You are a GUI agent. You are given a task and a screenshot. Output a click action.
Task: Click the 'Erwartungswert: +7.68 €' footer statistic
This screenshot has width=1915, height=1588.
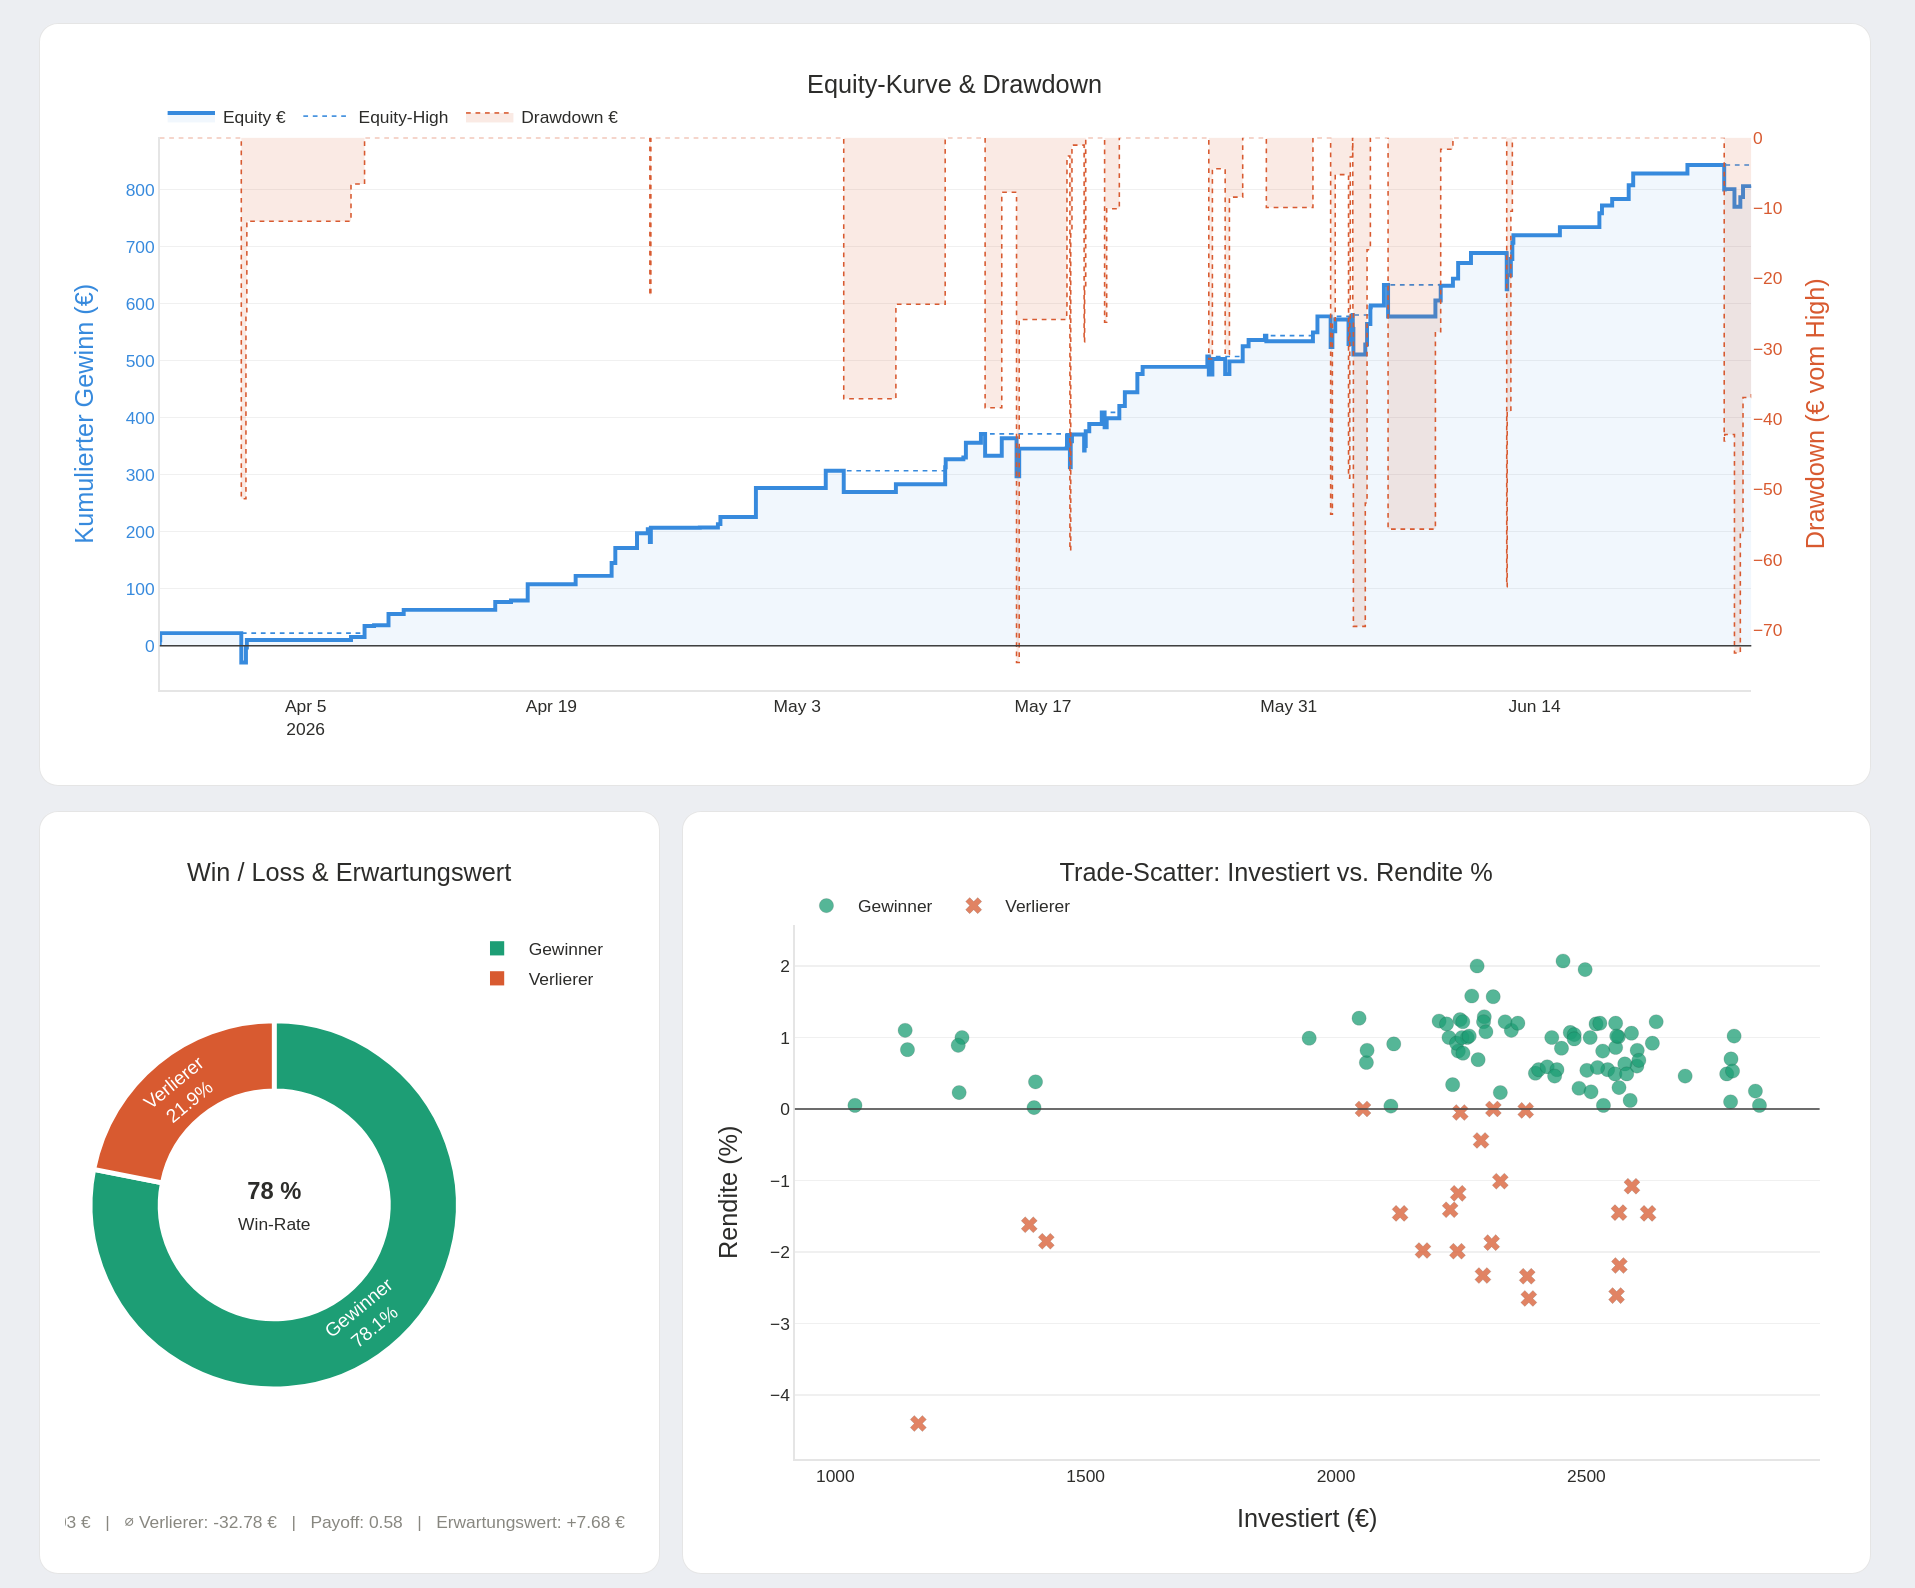pos(530,1522)
